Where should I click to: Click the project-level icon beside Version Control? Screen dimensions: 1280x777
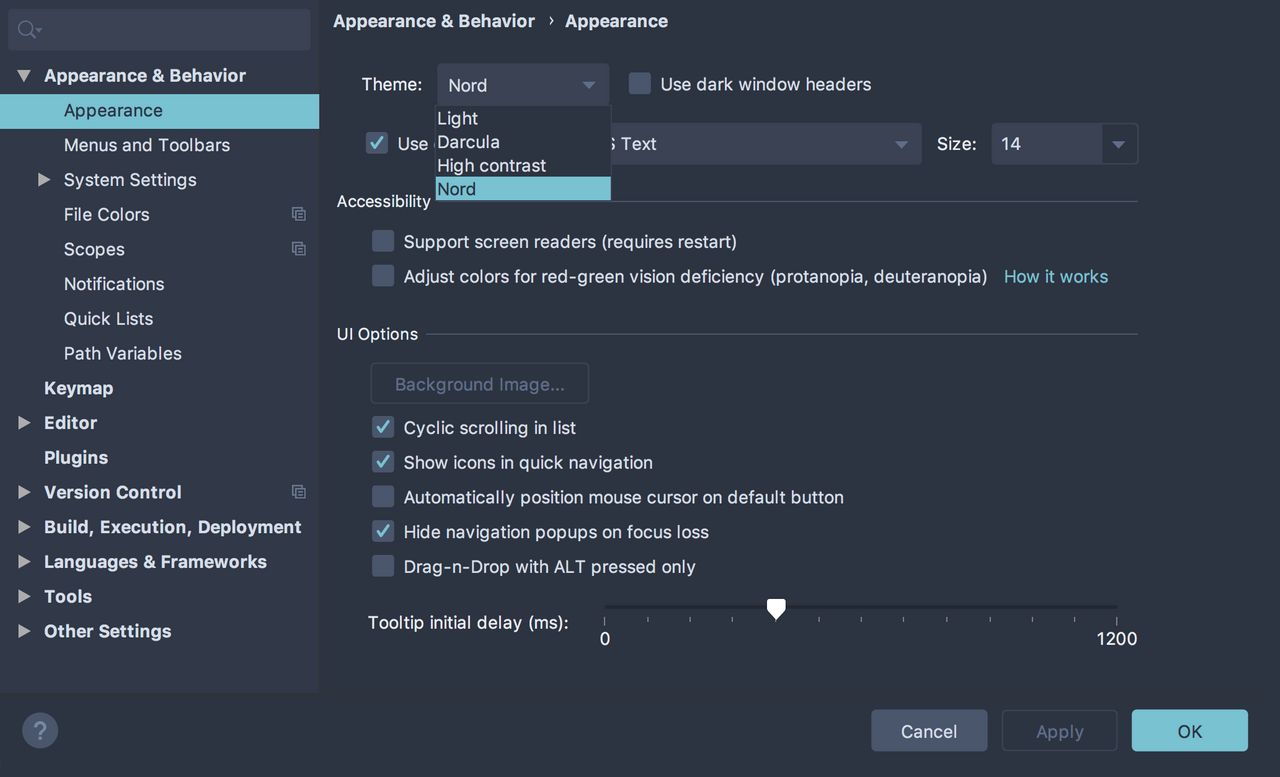coord(298,492)
